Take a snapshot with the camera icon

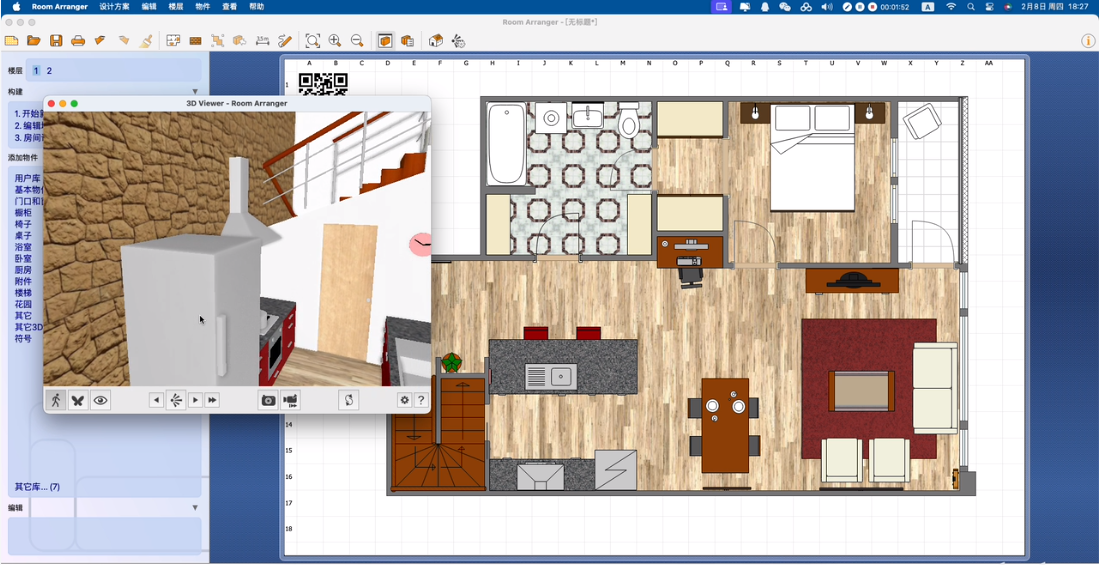[268, 400]
